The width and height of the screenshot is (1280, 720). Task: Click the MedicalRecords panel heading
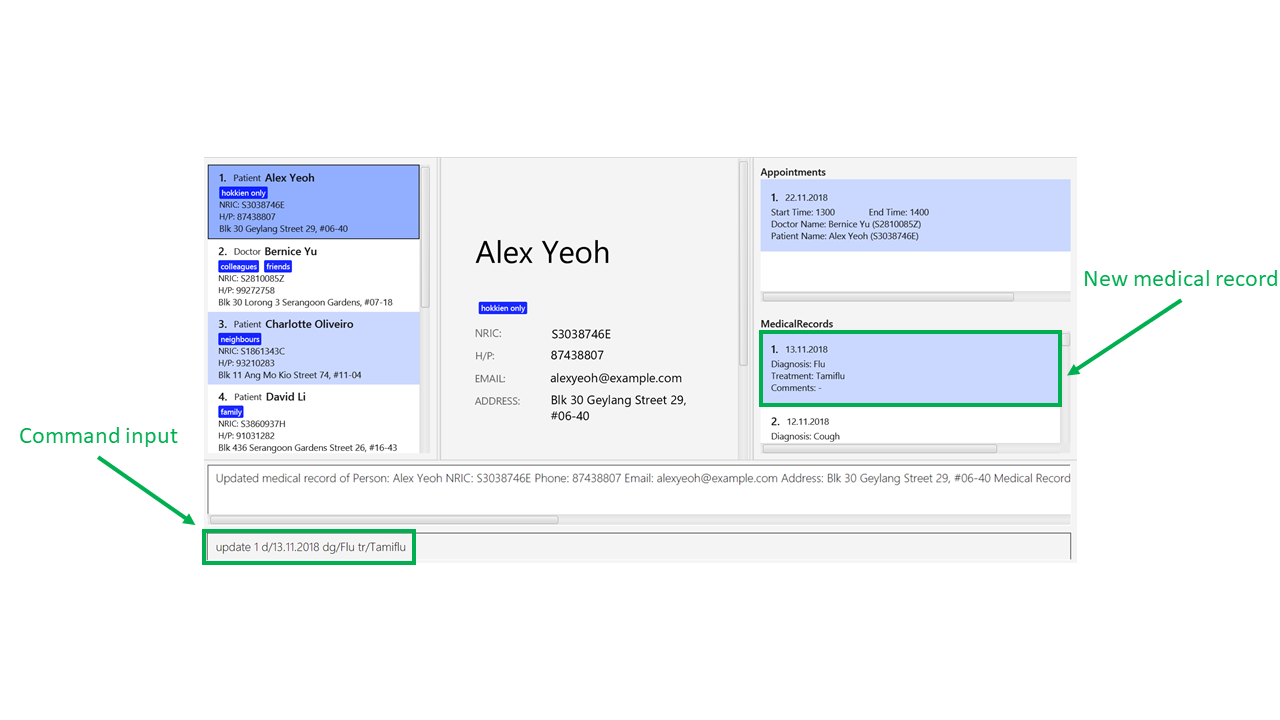(797, 324)
